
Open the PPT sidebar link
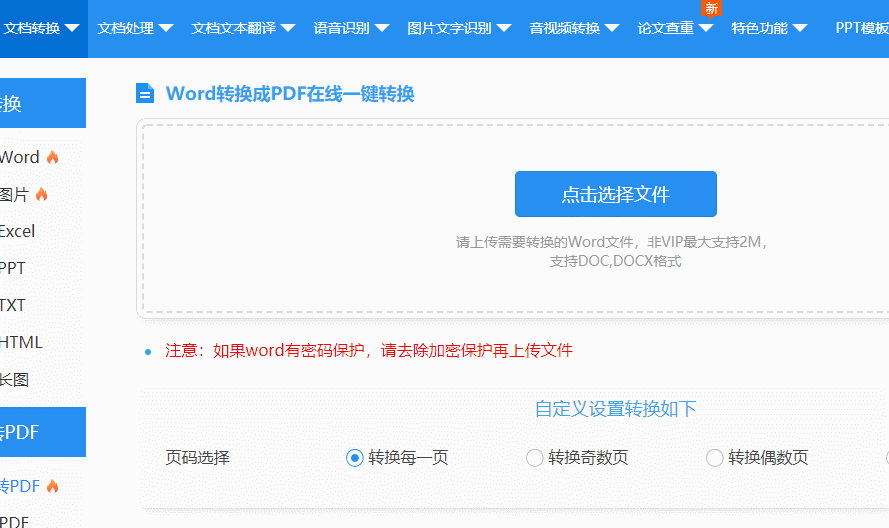pos(13,268)
